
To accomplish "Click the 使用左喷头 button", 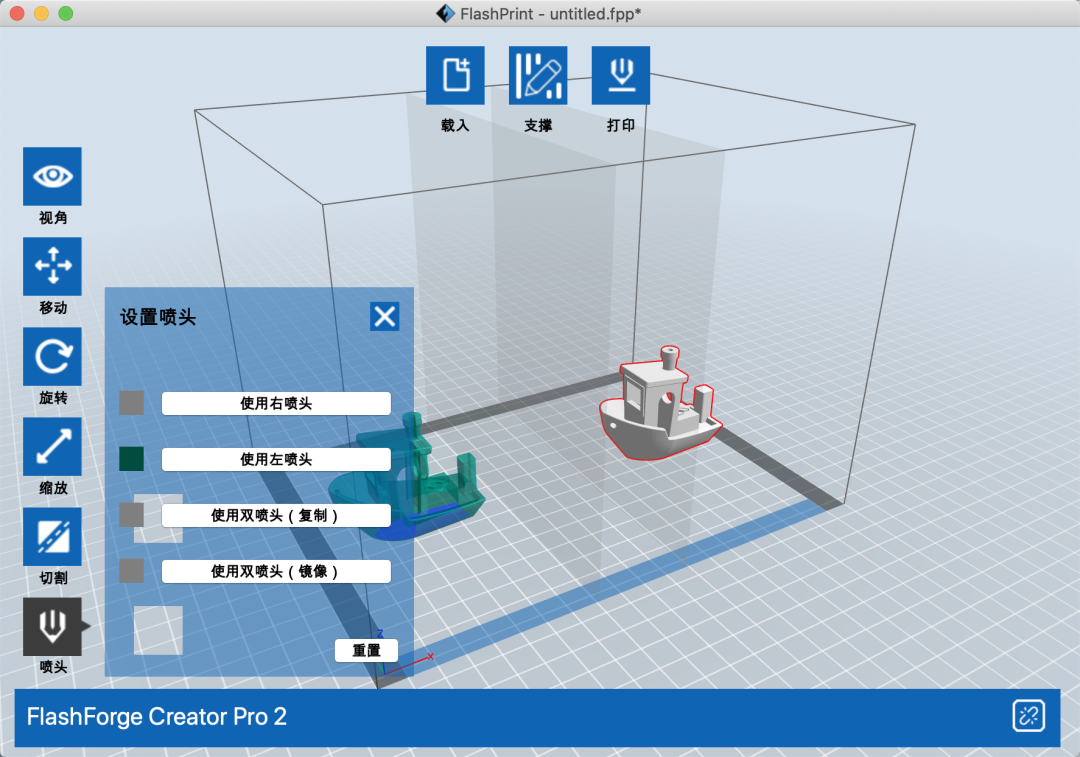I will tap(276, 459).
